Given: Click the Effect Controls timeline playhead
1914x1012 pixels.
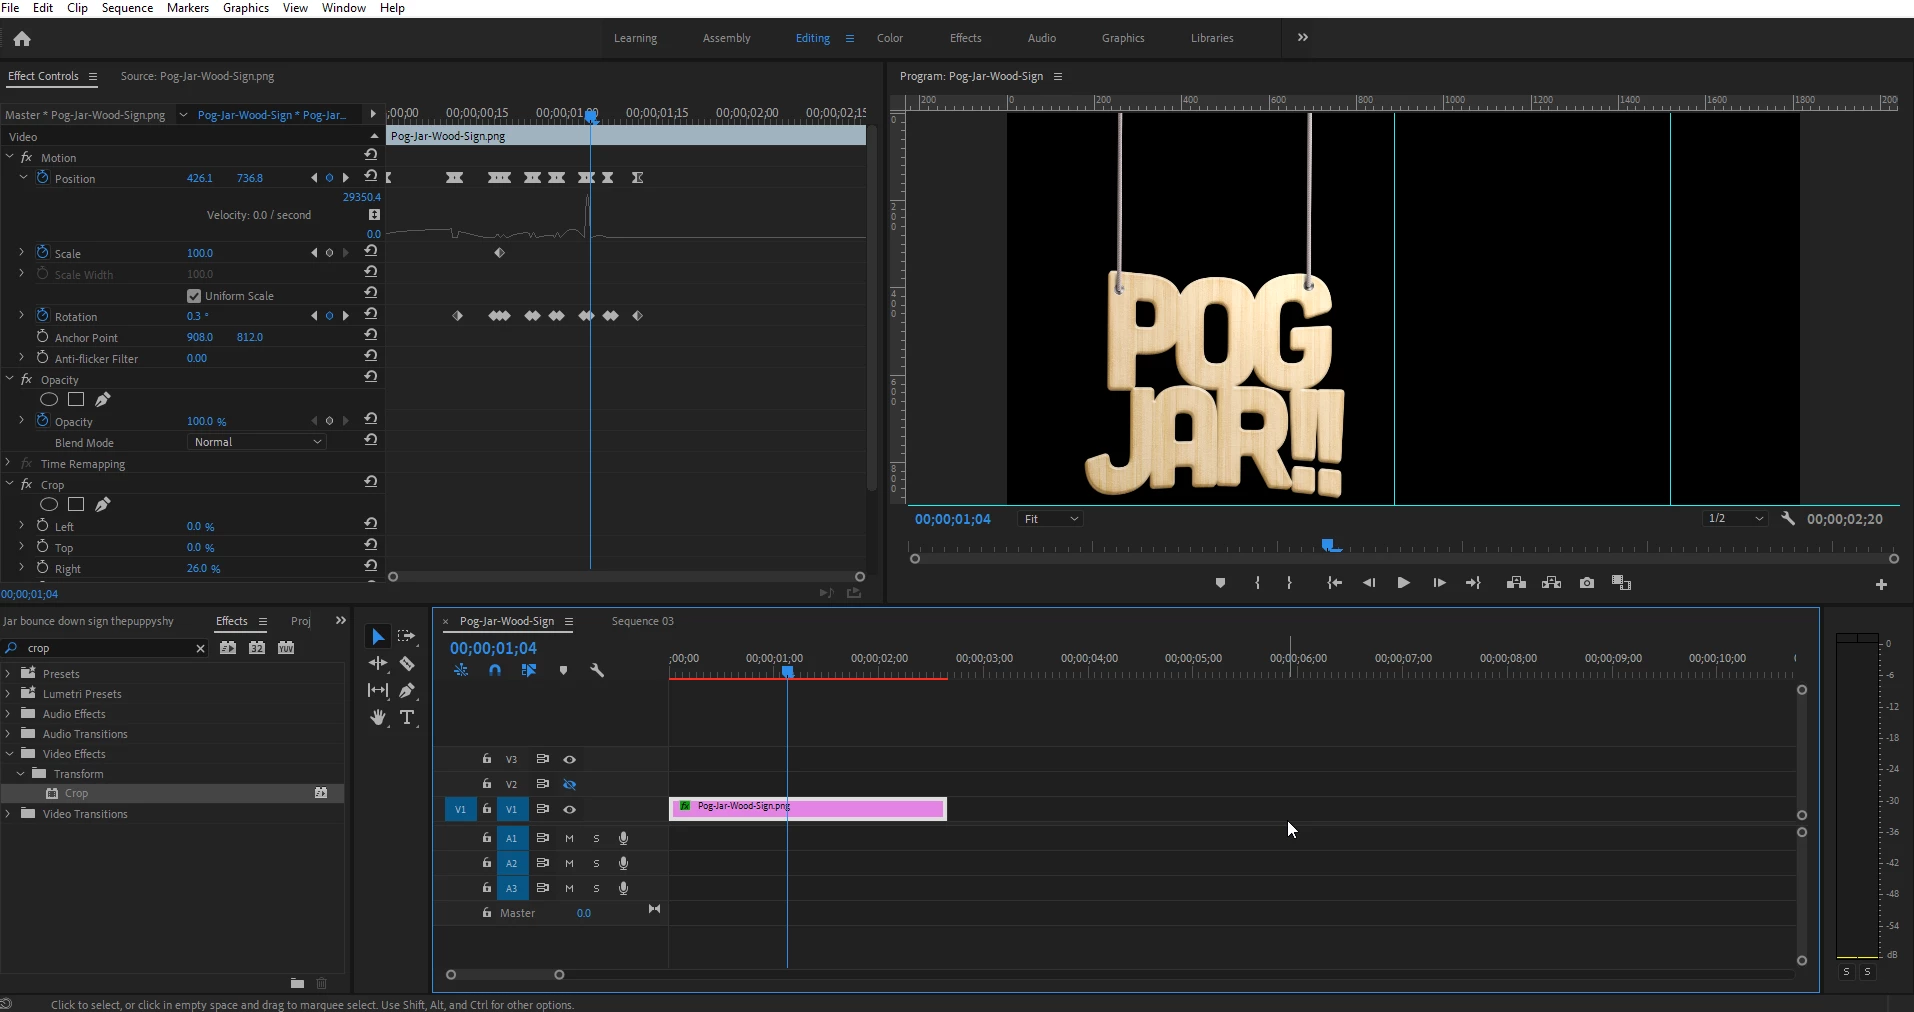Looking at the screenshot, I should pyautogui.click(x=591, y=116).
